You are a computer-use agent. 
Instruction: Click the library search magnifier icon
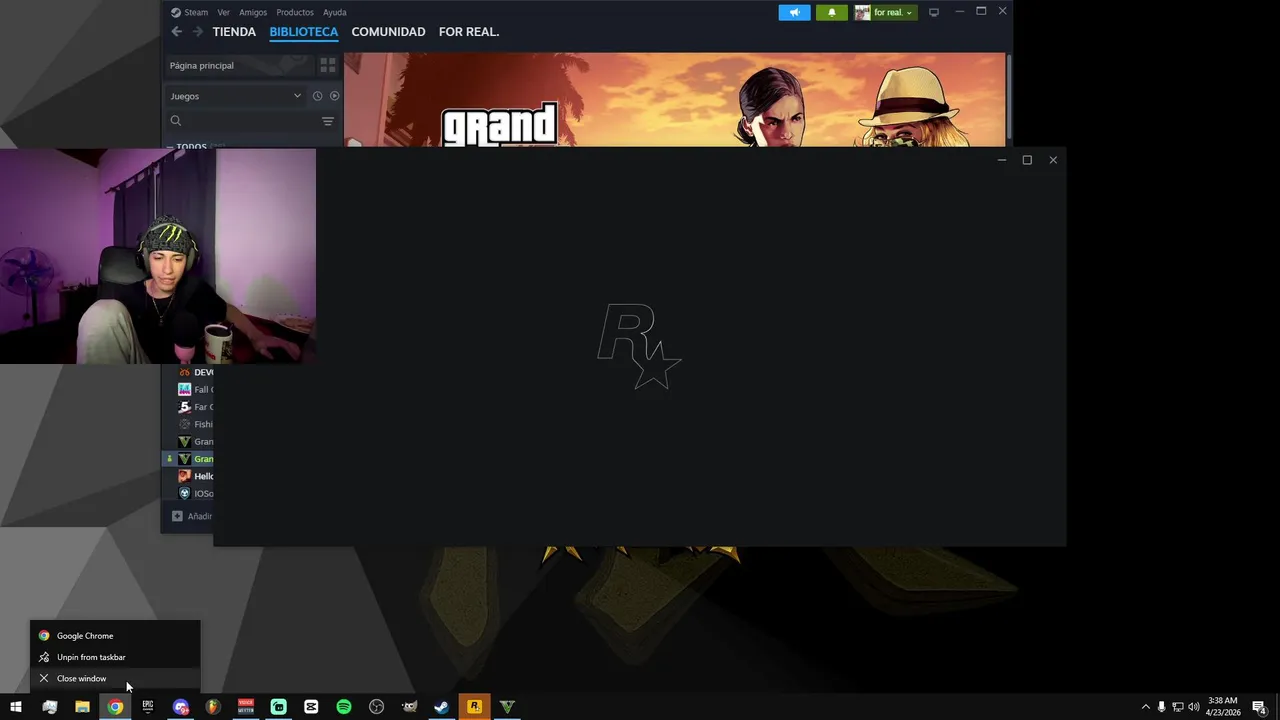pyautogui.click(x=176, y=121)
